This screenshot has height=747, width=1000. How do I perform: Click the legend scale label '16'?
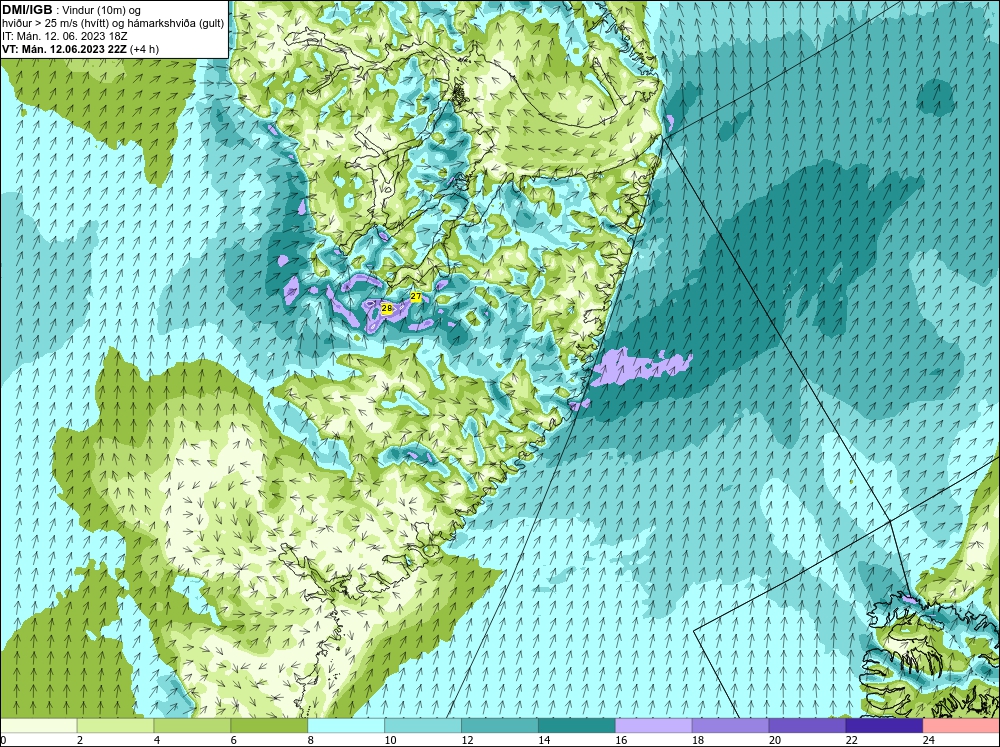pos(621,740)
